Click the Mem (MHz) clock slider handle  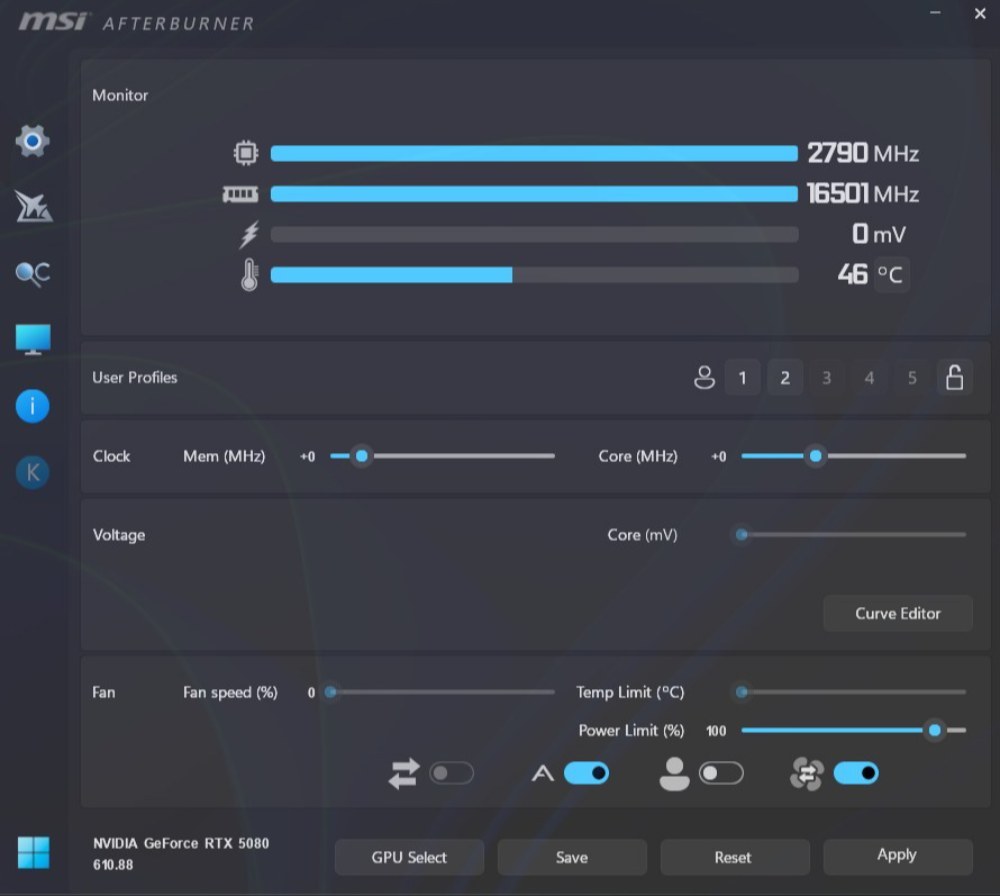click(362, 456)
